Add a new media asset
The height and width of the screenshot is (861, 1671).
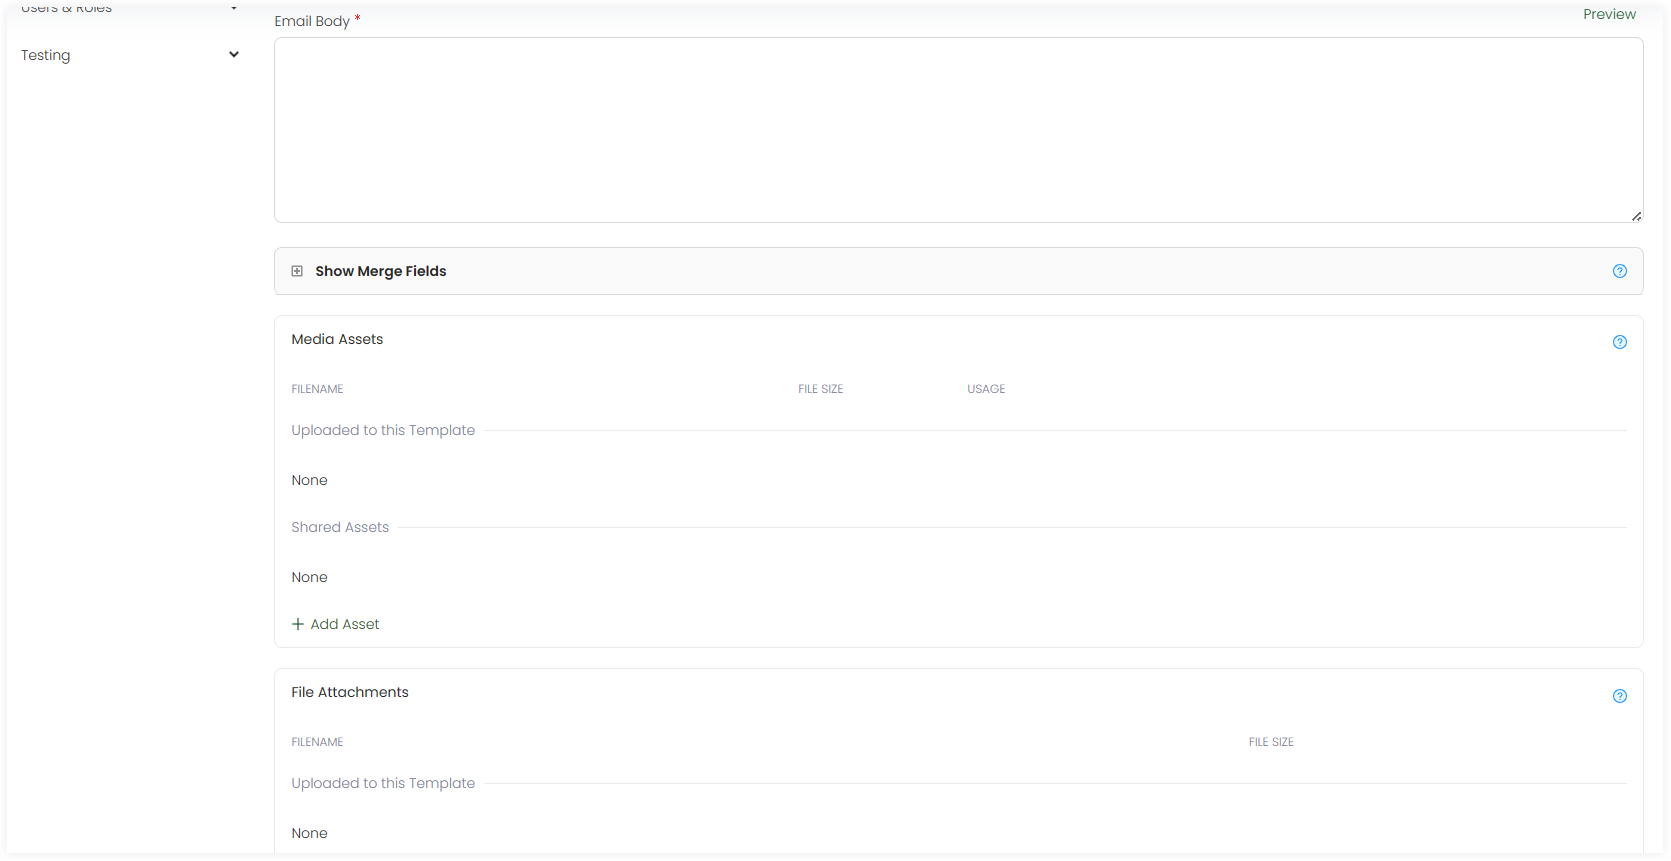336,624
